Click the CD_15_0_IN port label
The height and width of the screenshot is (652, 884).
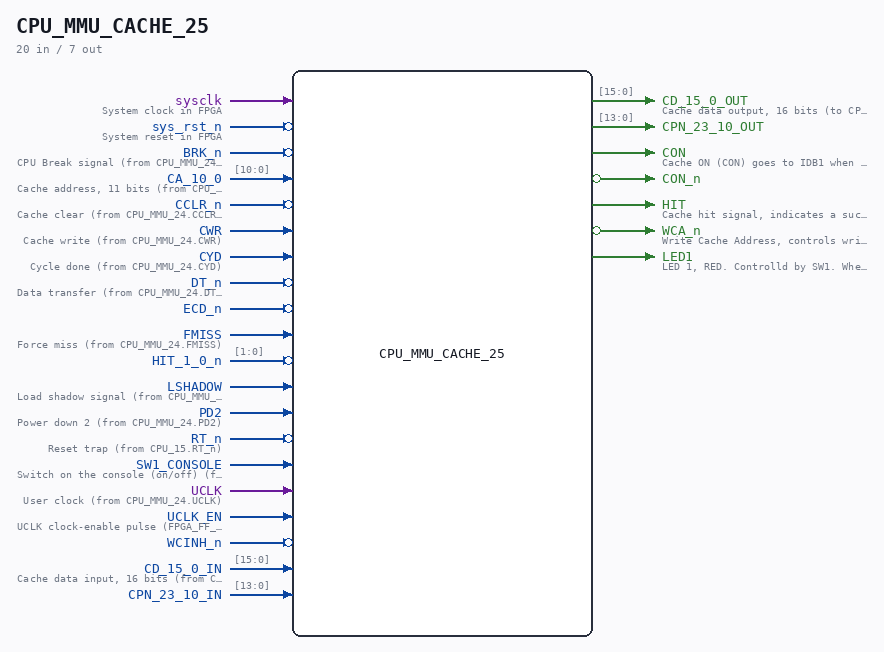point(183,568)
